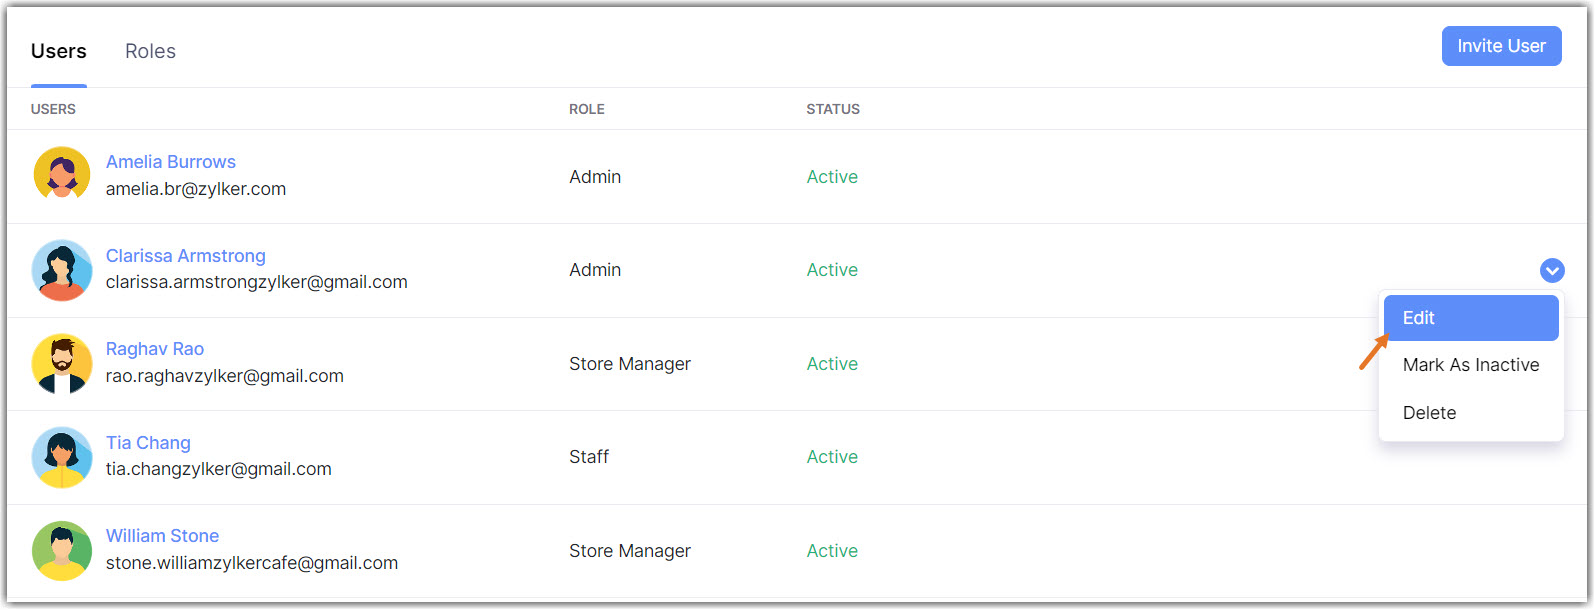Viewport: 1595px width, 610px height.
Task: Open the Users tab
Action: pyautogui.click(x=59, y=51)
